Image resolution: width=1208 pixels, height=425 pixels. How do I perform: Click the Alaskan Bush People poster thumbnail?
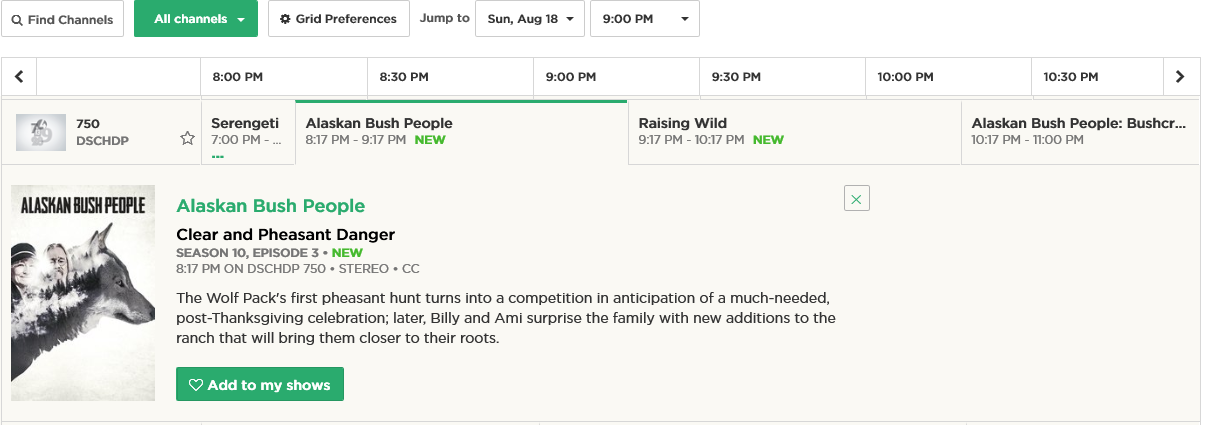pyautogui.click(x=83, y=293)
